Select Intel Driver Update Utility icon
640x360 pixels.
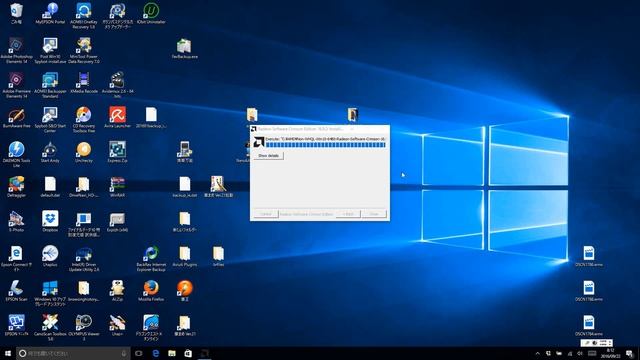click(x=84, y=259)
